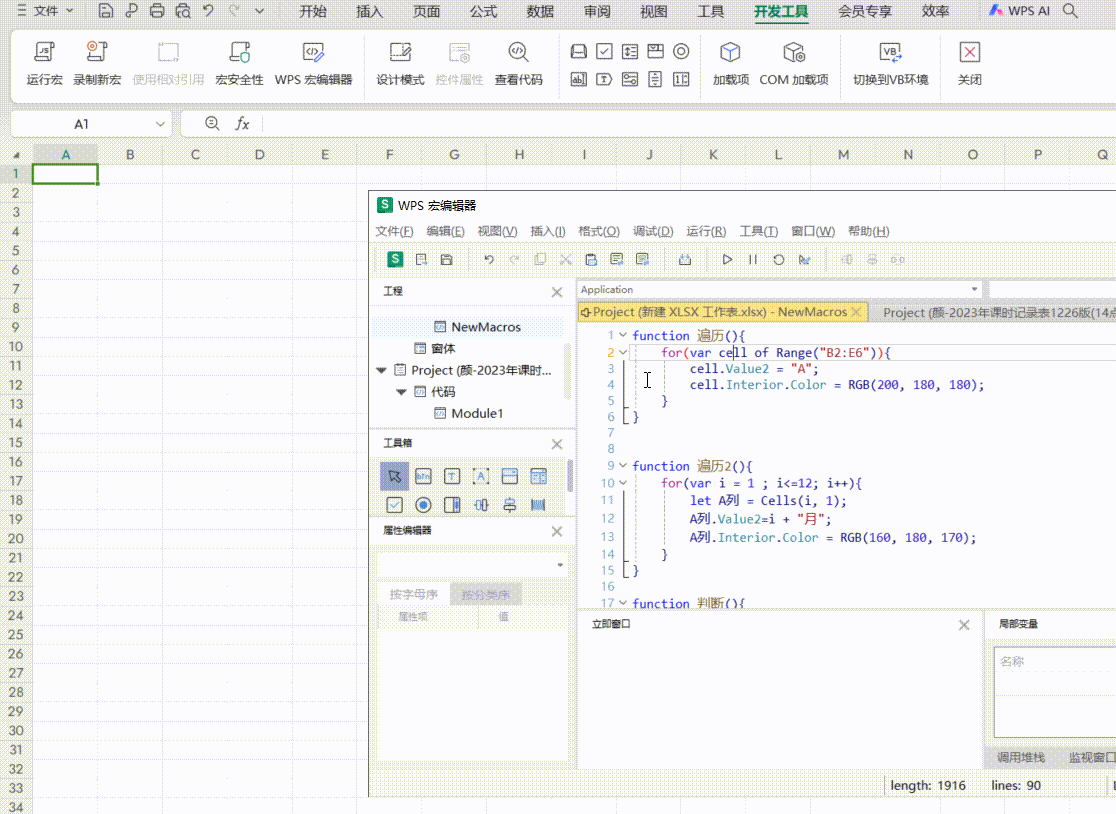This screenshot has width=1116, height=814.
Task: Open the 调用堆栈 panel tab
Action: [x=1021, y=758]
